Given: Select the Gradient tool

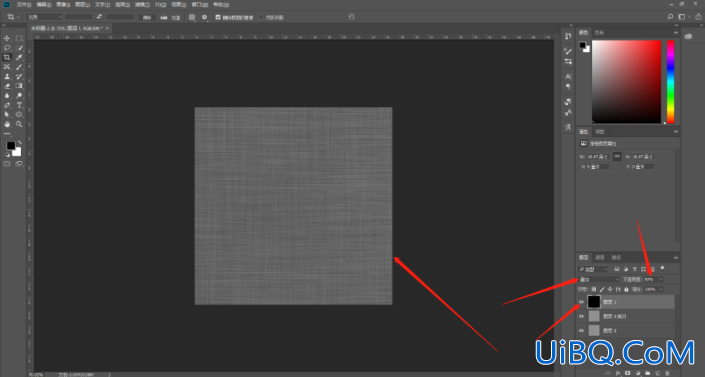Looking at the screenshot, I should 19,86.
